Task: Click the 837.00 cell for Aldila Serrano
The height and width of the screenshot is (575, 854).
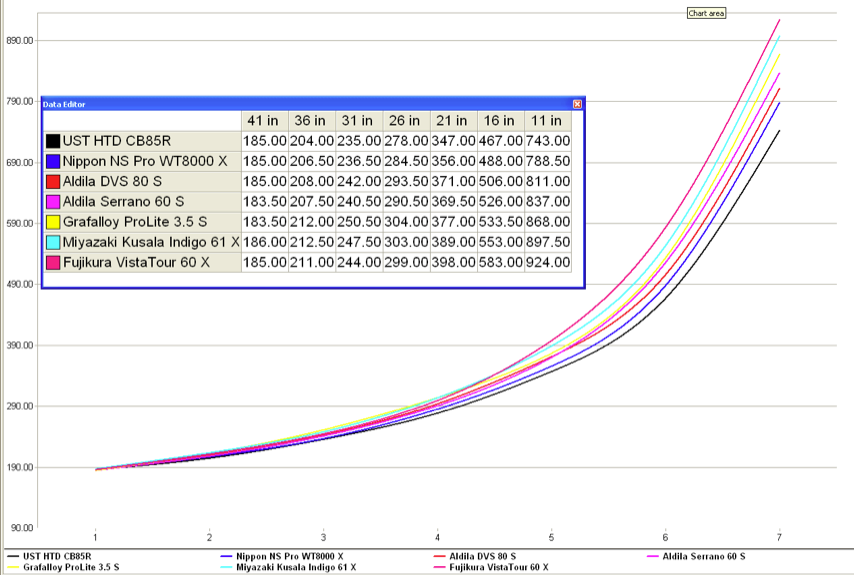Action: [548, 202]
